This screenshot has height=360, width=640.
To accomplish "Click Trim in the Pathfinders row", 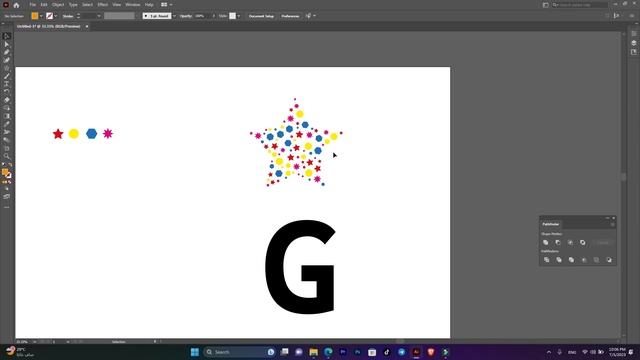I will point(559,260).
